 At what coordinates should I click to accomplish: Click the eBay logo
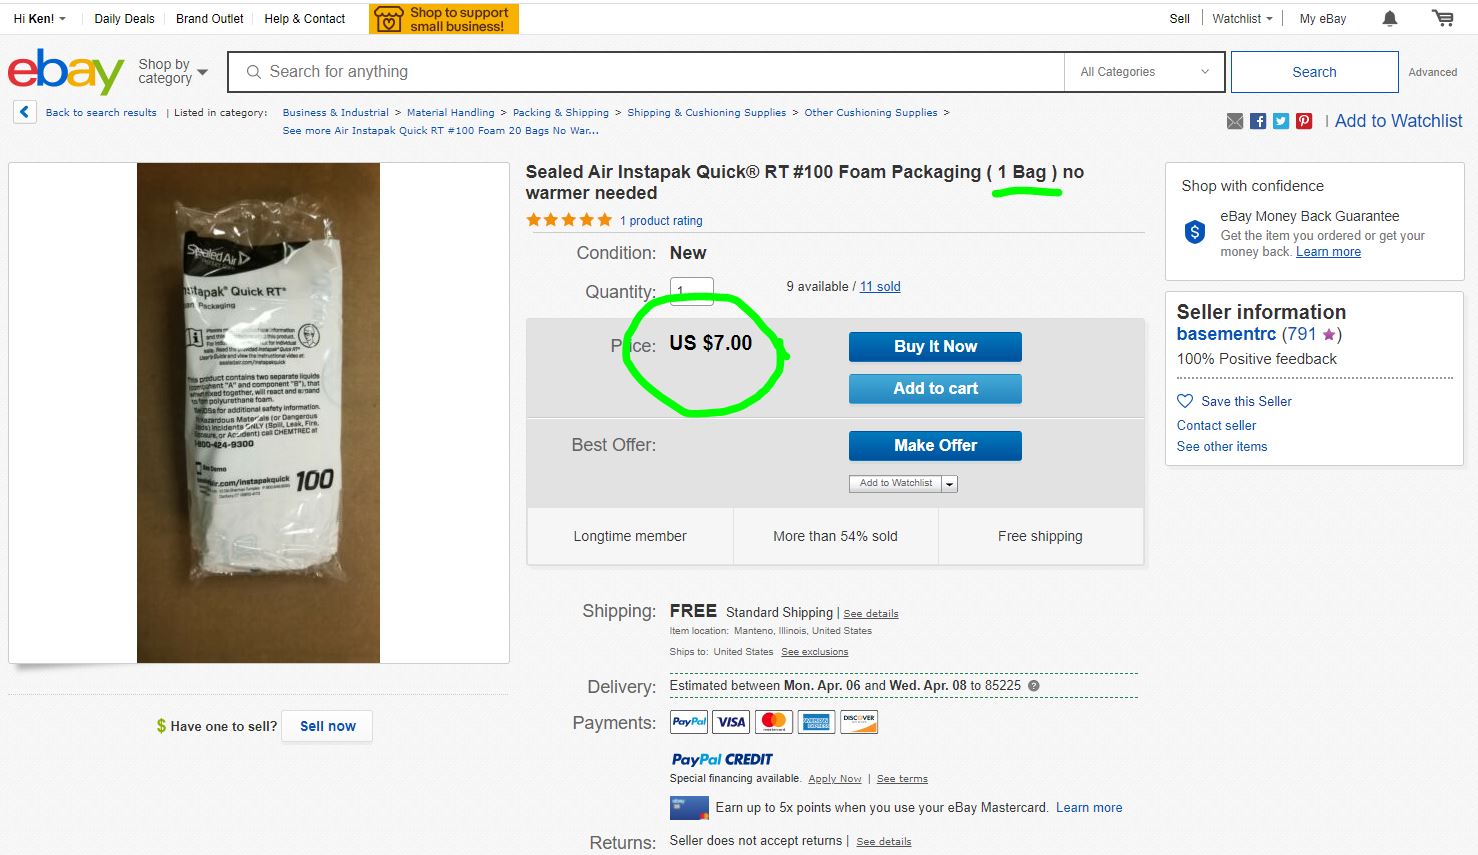coord(65,72)
